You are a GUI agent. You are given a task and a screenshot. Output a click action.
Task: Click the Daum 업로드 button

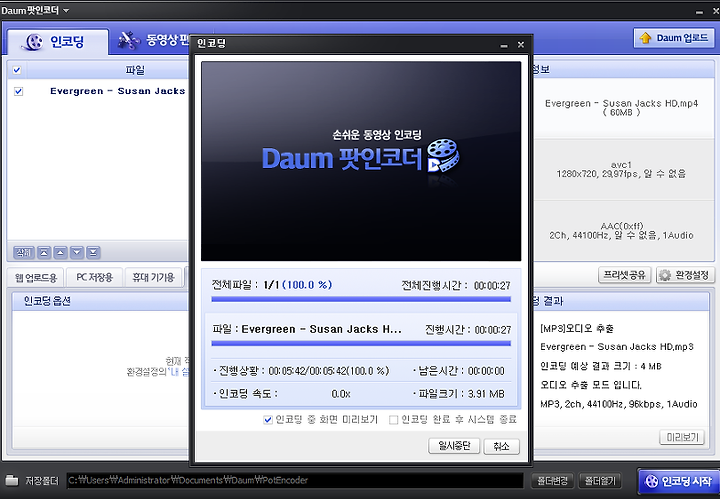pos(674,38)
